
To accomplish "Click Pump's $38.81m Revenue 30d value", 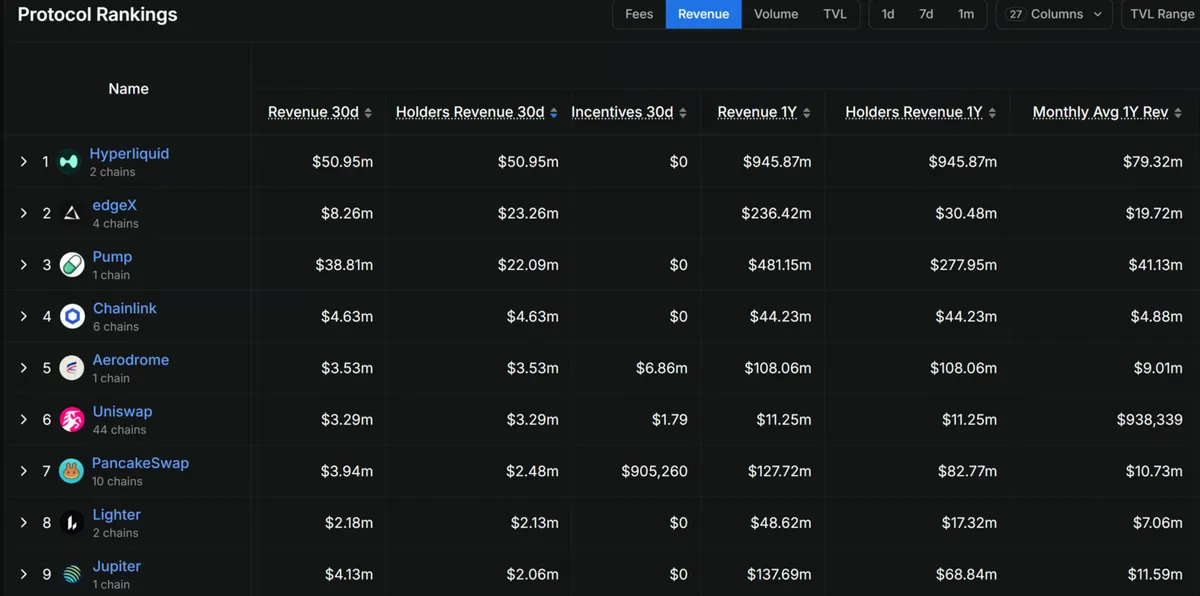I will (344, 264).
